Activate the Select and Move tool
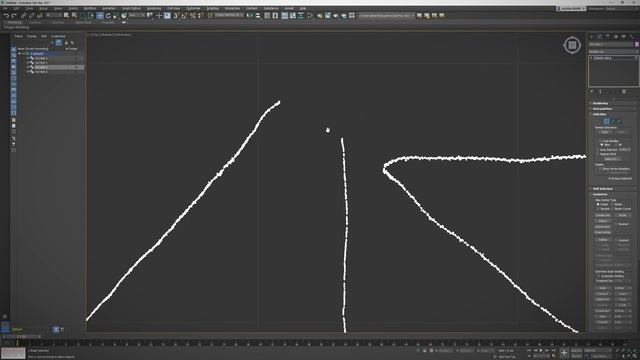 pos(100,16)
